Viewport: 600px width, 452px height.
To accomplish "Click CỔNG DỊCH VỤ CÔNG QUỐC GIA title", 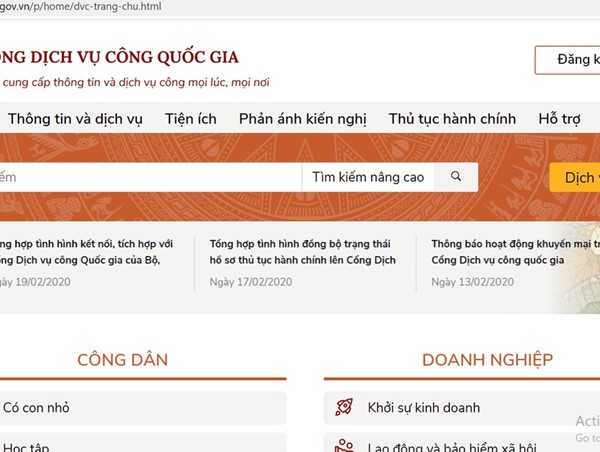I will [x=119, y=57].
